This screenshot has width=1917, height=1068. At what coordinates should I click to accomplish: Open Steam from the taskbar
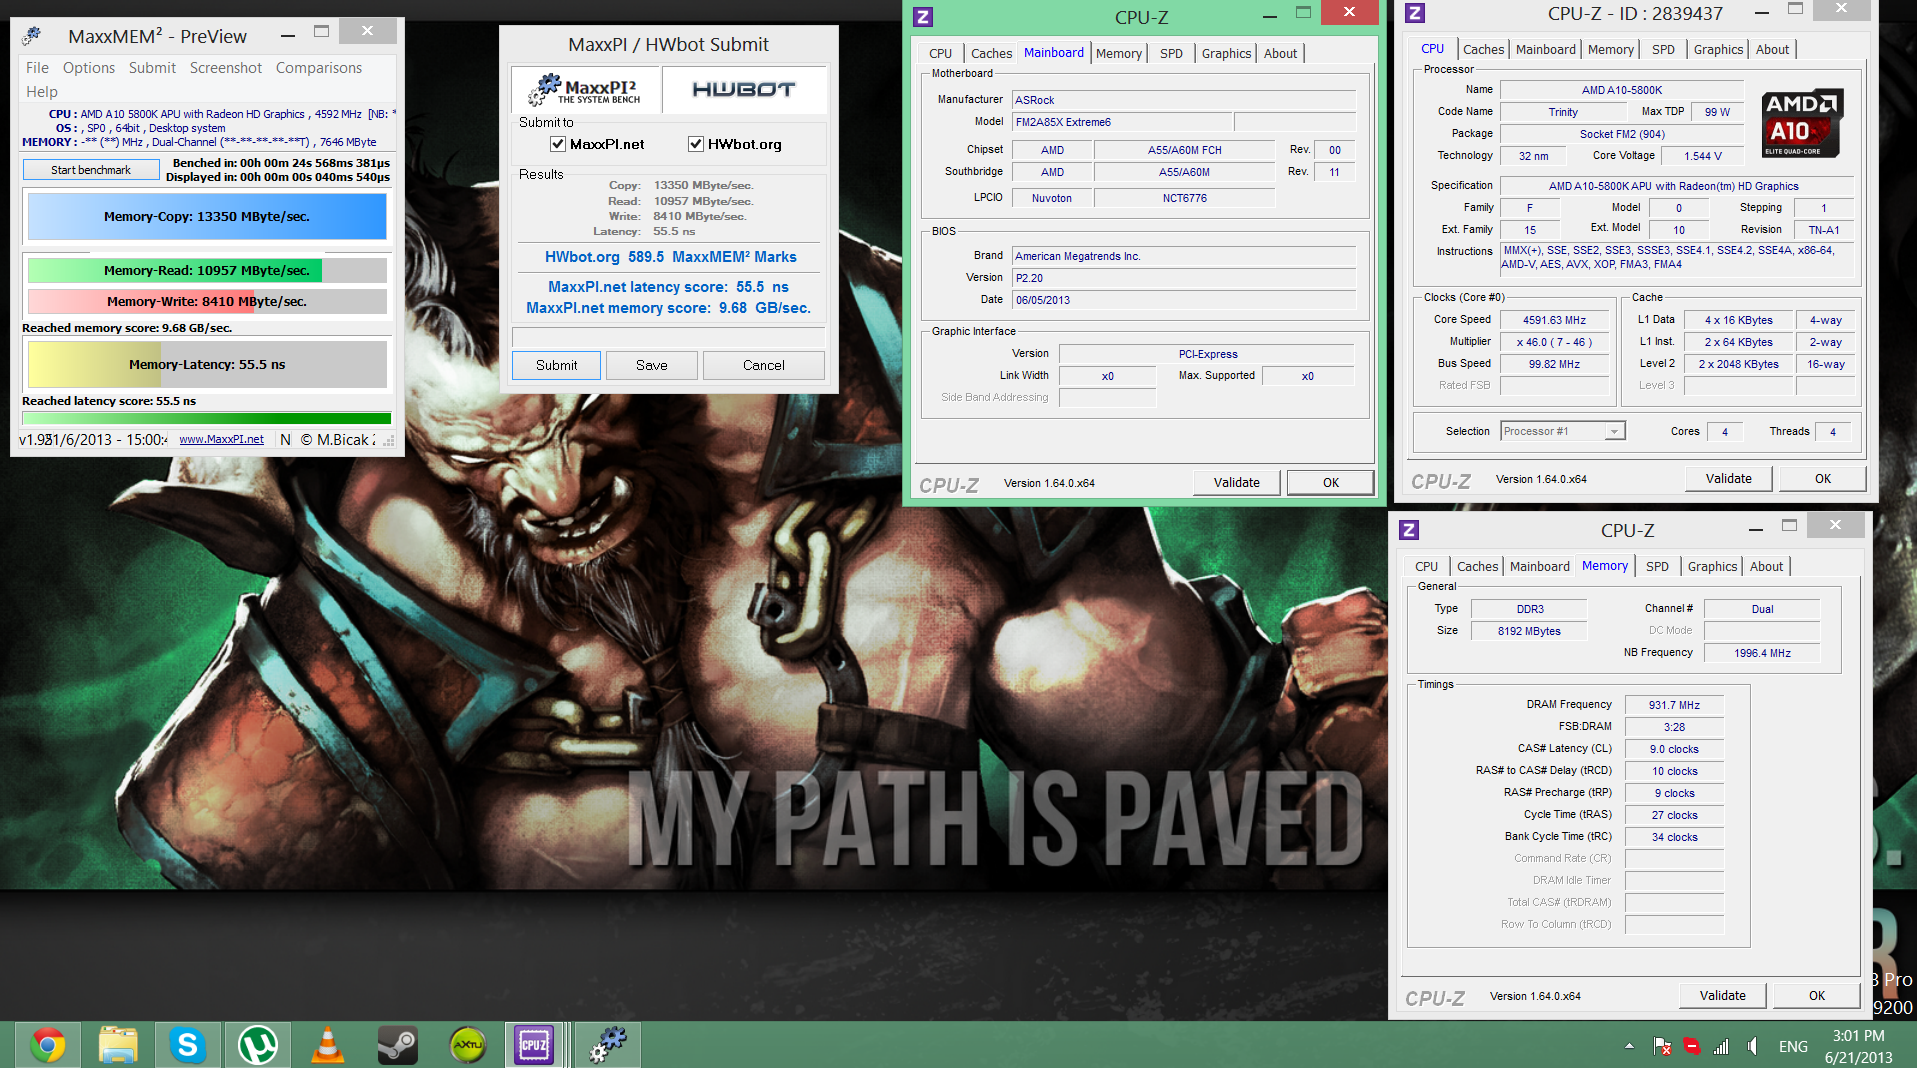(x=398, y=1046)
